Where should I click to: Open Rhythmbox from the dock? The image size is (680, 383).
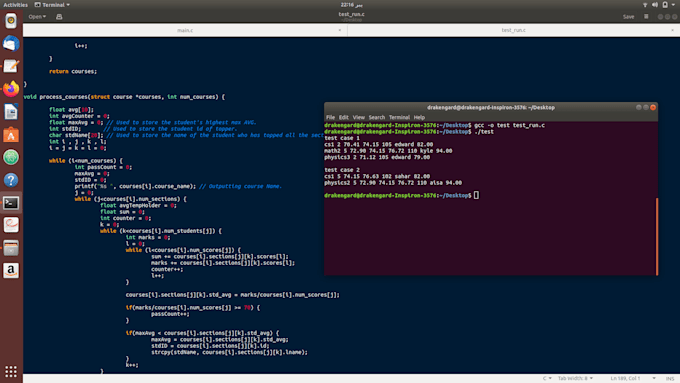[11, 21]
